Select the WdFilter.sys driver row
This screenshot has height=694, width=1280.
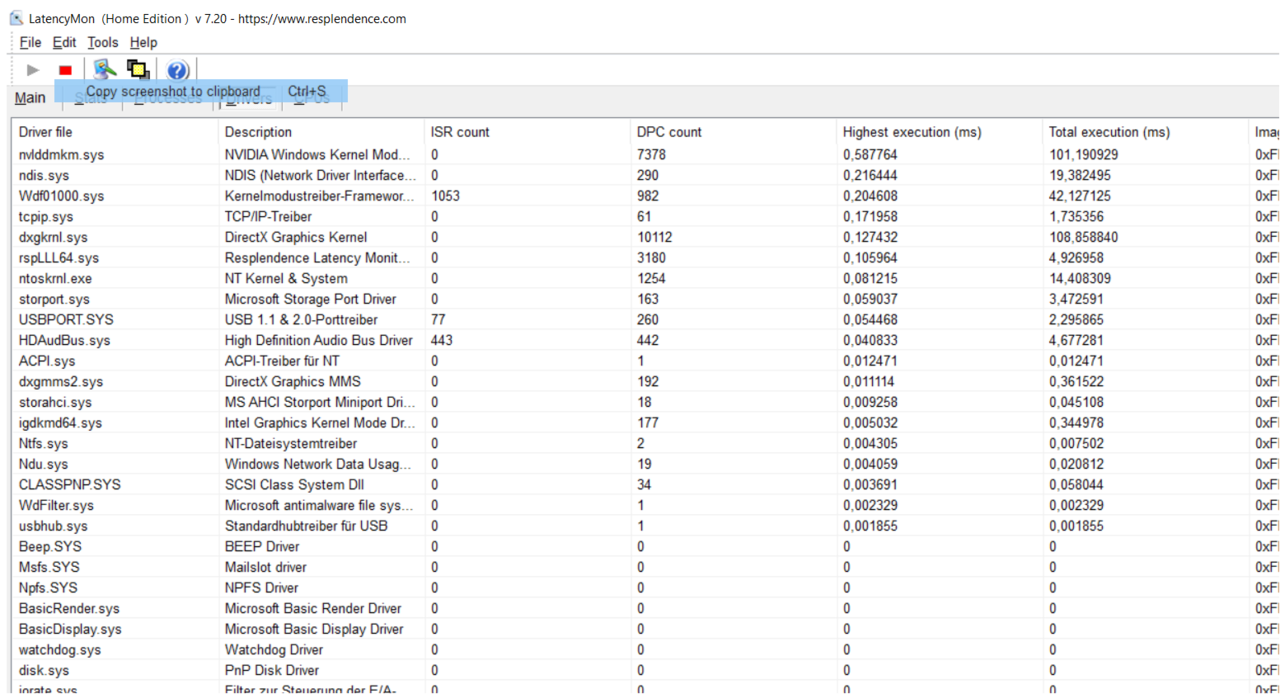tap(645, 505)
